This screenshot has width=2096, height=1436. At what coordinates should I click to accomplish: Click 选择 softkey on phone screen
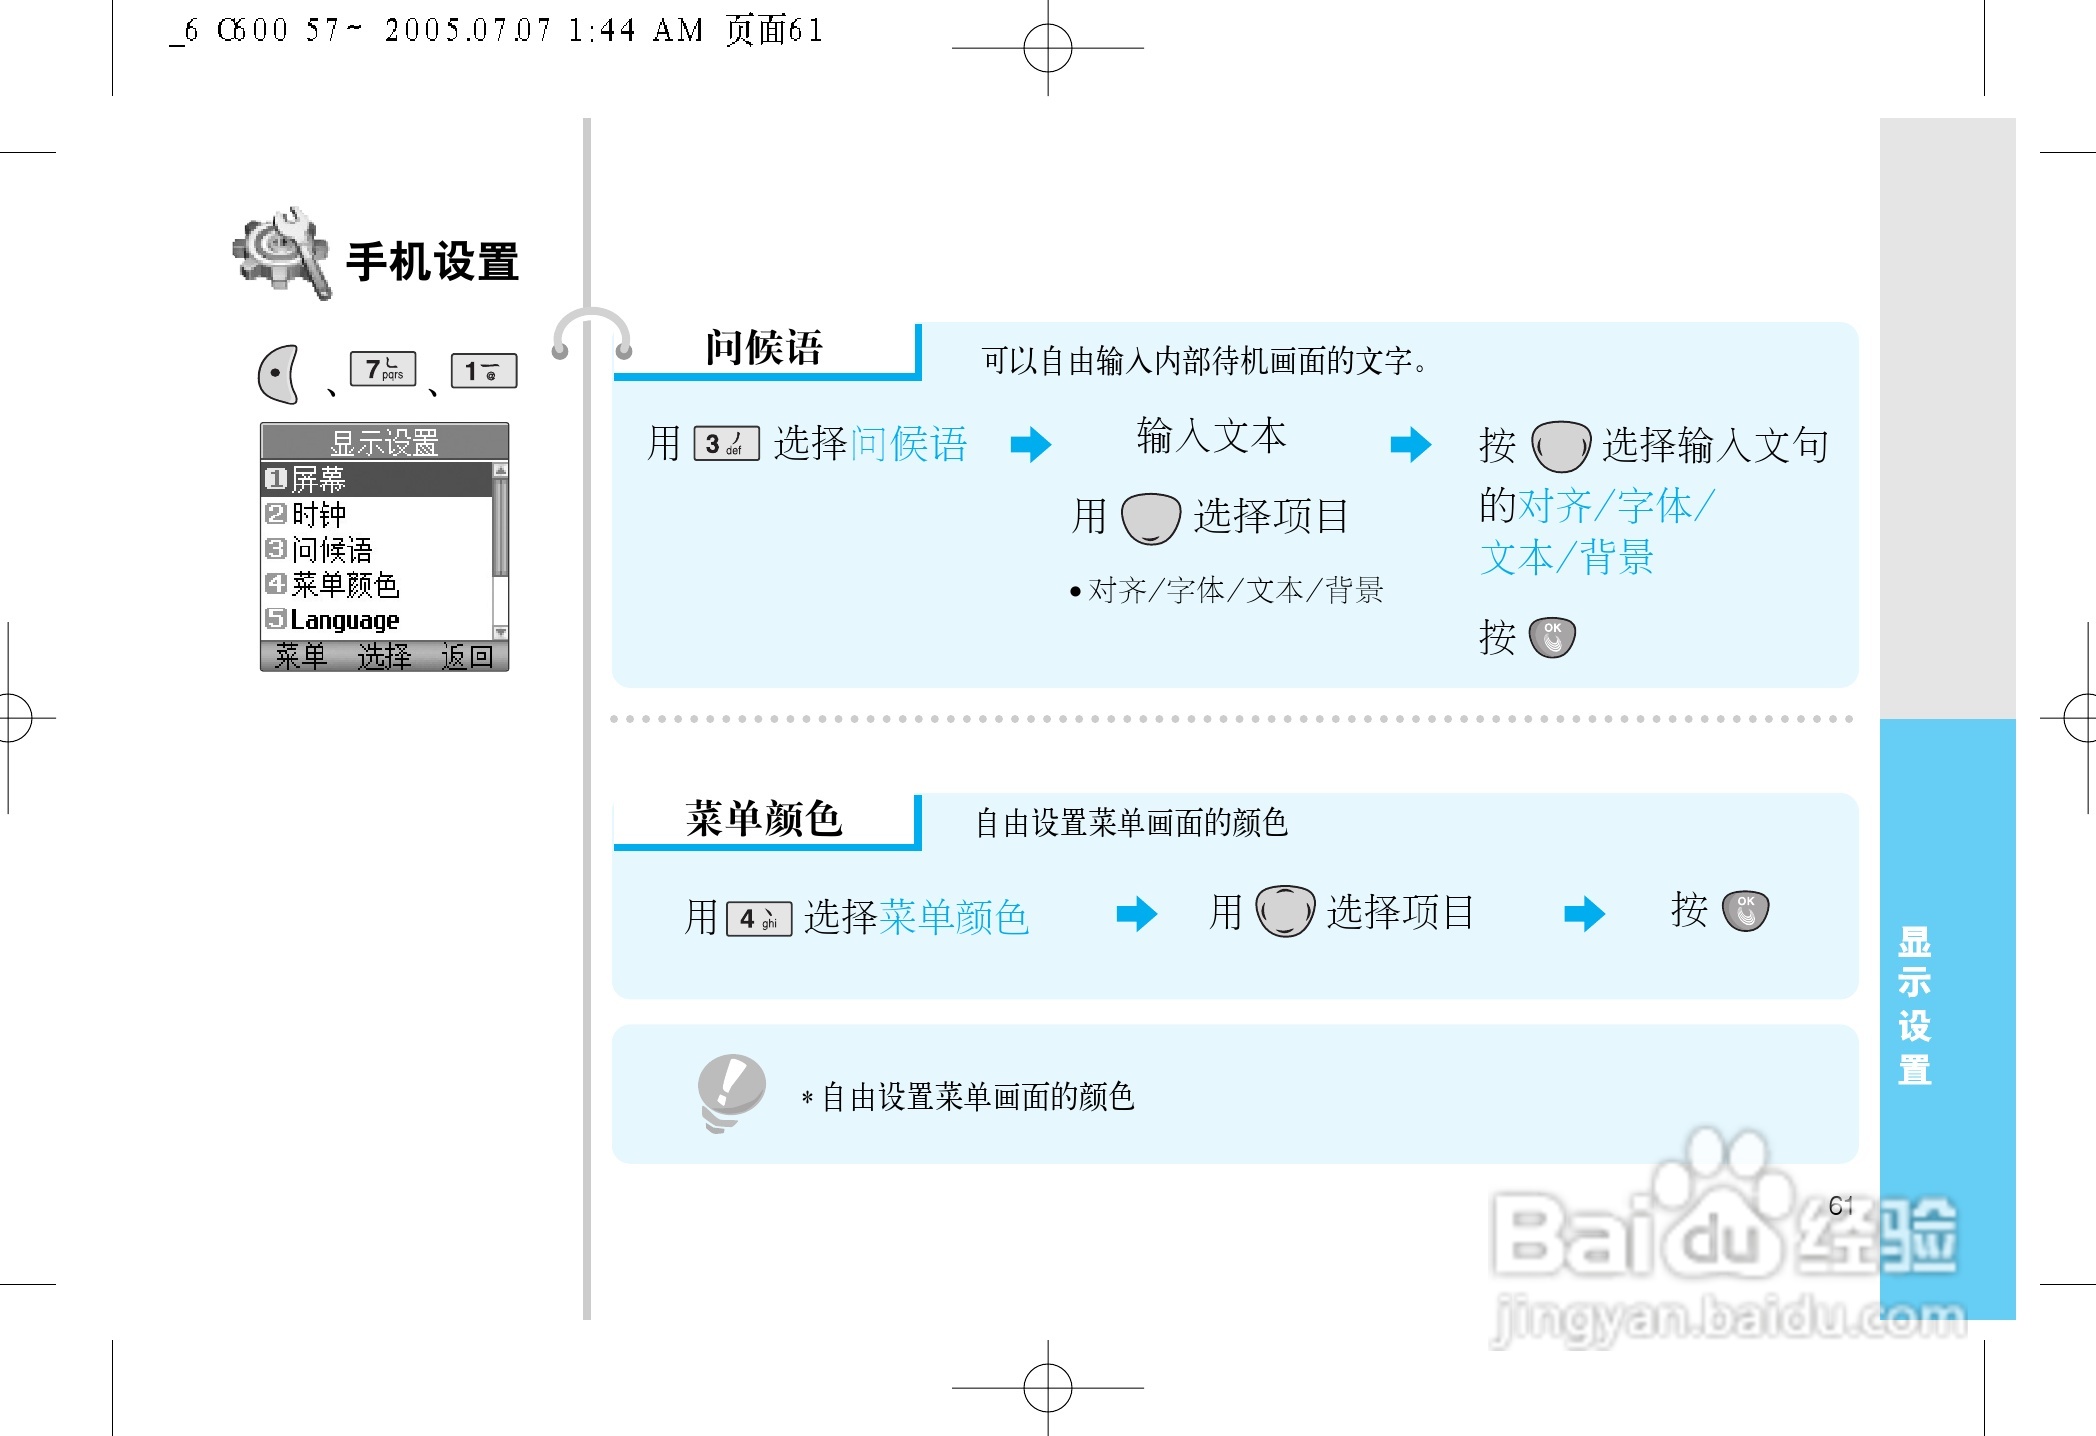(384, 656)
